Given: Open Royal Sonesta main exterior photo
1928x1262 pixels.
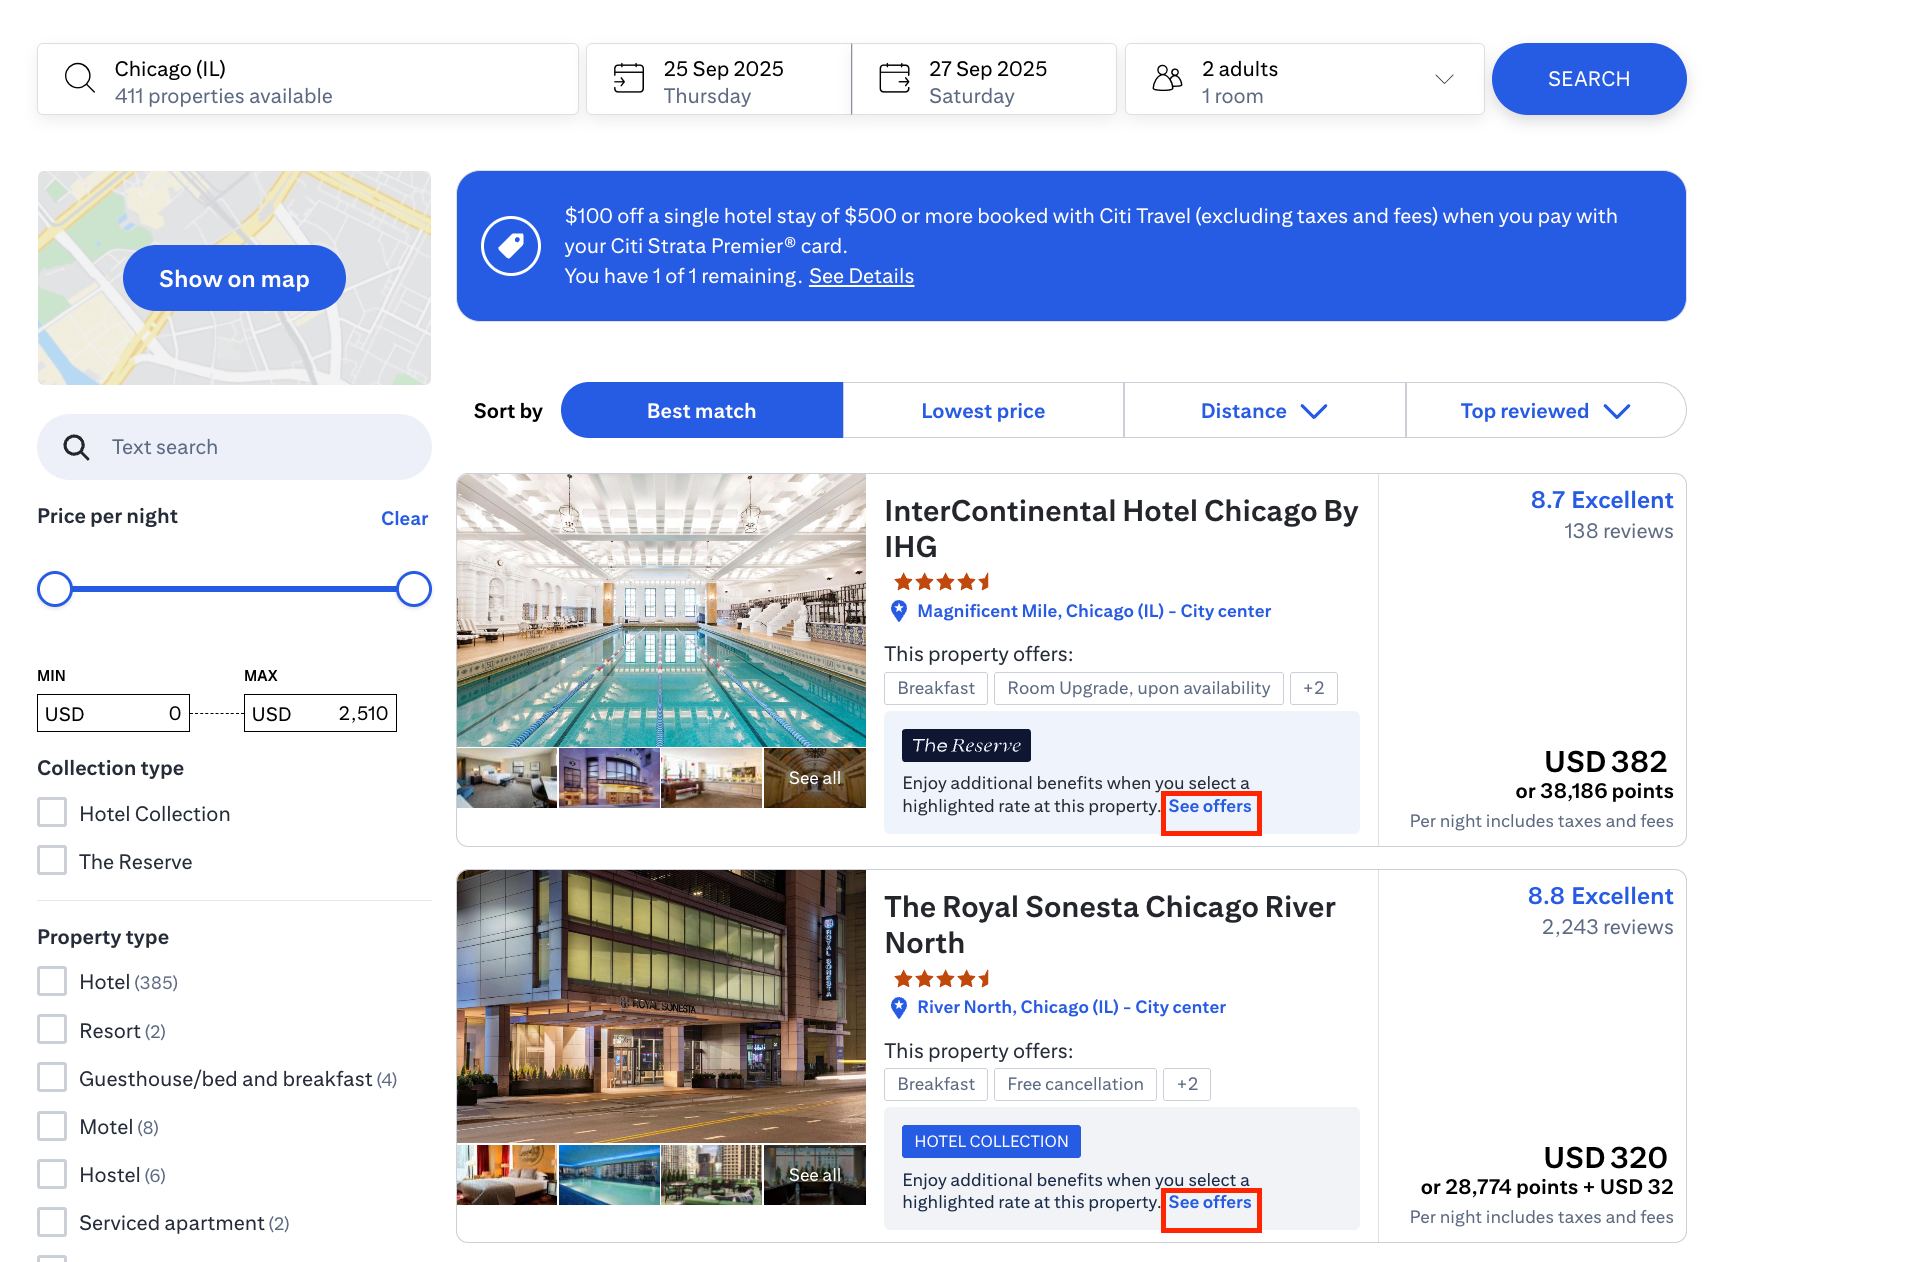Looking at the screenshot, I should point(661,1006).
